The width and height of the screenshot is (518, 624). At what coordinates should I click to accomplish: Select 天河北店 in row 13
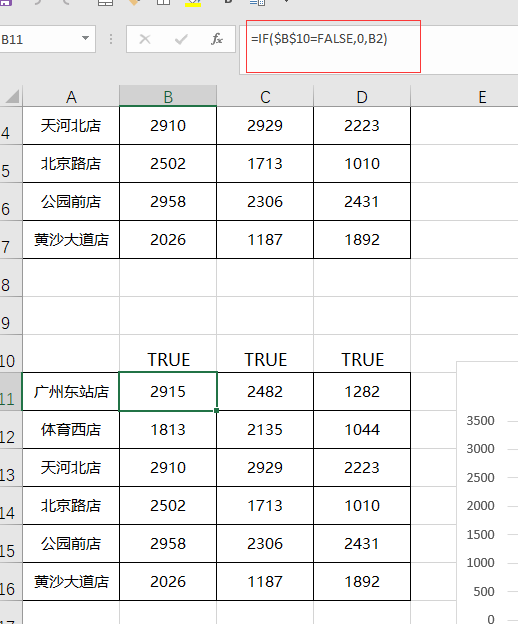coord(71,468)
